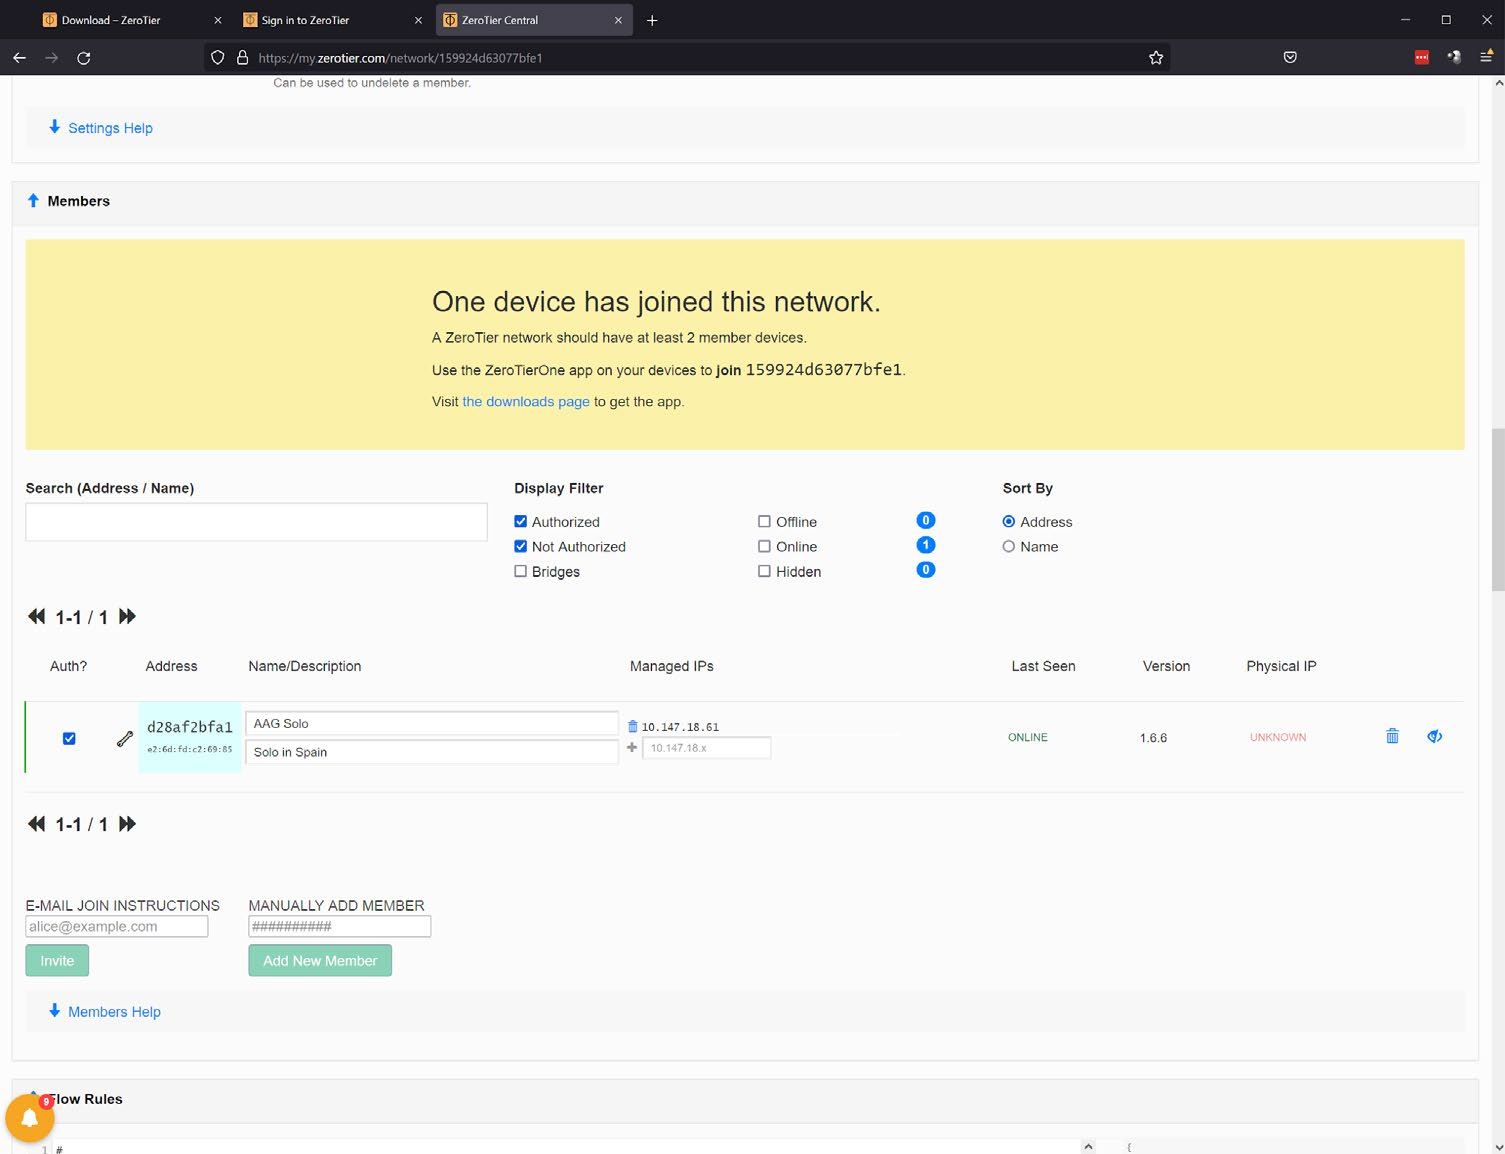Reload the current browser page
This screenshot has width=1505, height=1154.
[84, 58]
